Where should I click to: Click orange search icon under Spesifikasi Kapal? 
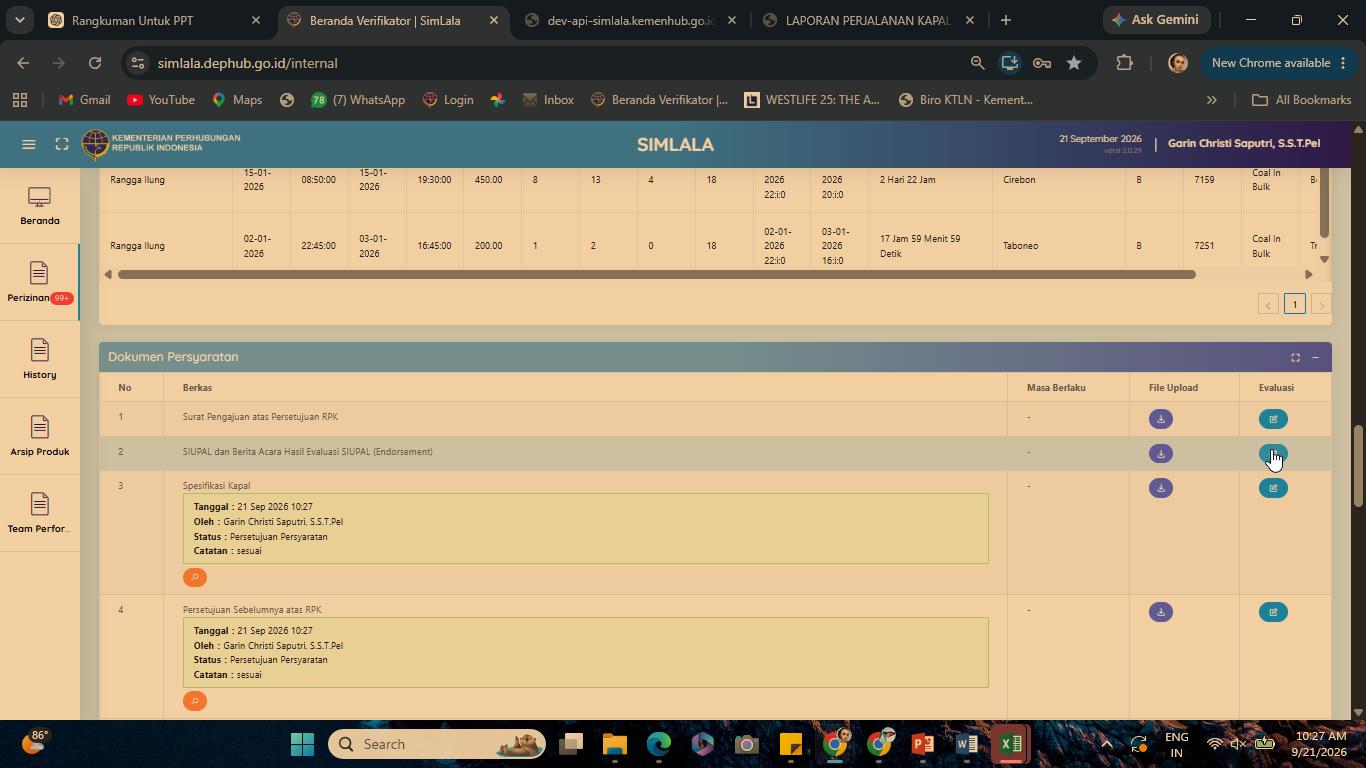click(195, 577)
